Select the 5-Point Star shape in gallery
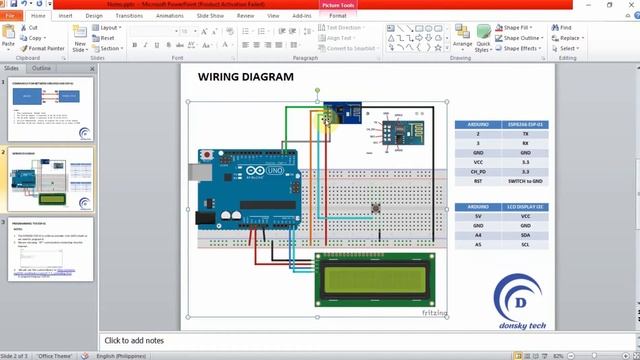This screenshot has width=640, height=360. tap(438, 48)
